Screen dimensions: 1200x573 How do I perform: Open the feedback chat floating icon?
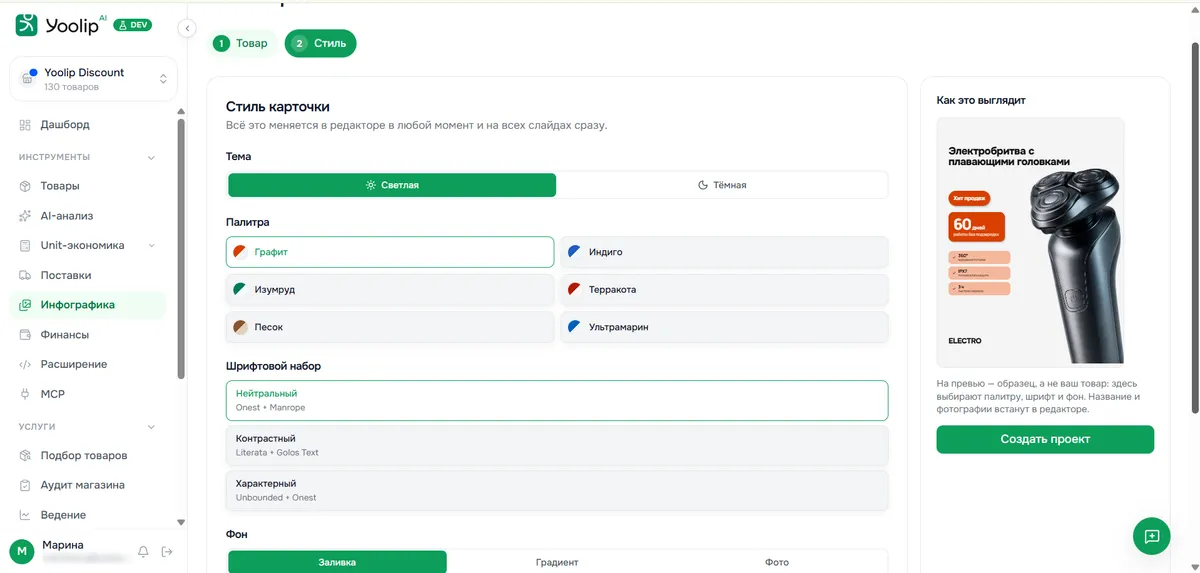1151,536
